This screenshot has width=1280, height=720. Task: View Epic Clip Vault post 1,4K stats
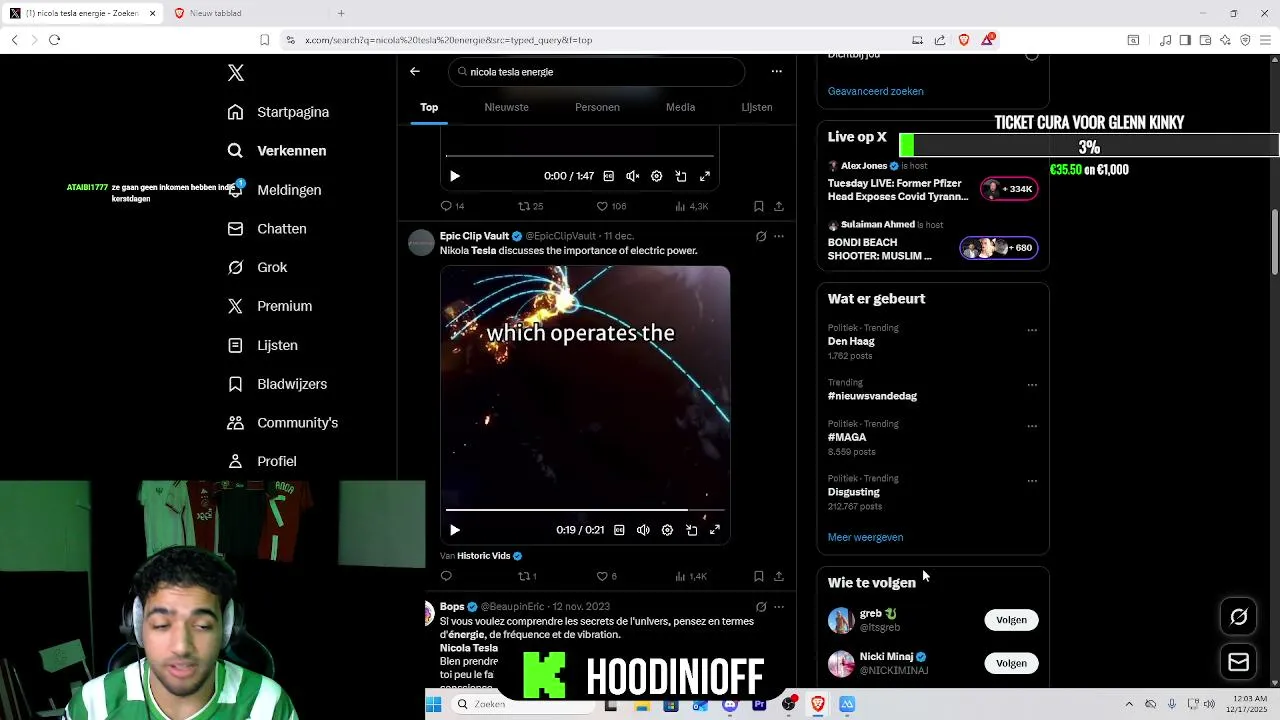point(691,576)
